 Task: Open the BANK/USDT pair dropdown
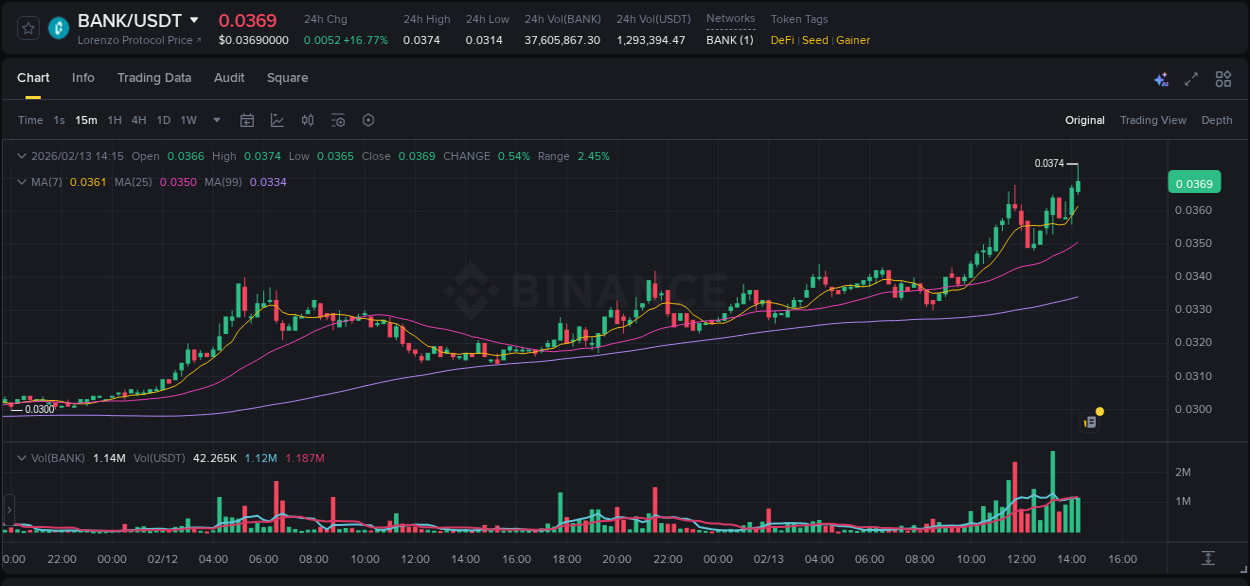click(x=196, y=20)
